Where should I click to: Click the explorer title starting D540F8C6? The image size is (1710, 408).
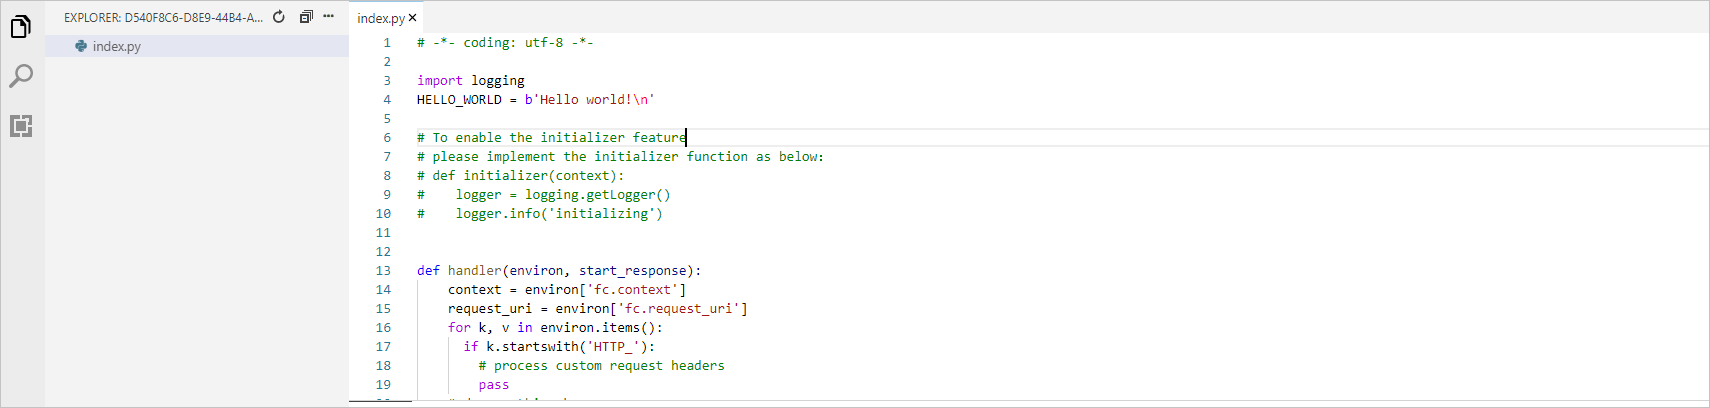point(164,17)
